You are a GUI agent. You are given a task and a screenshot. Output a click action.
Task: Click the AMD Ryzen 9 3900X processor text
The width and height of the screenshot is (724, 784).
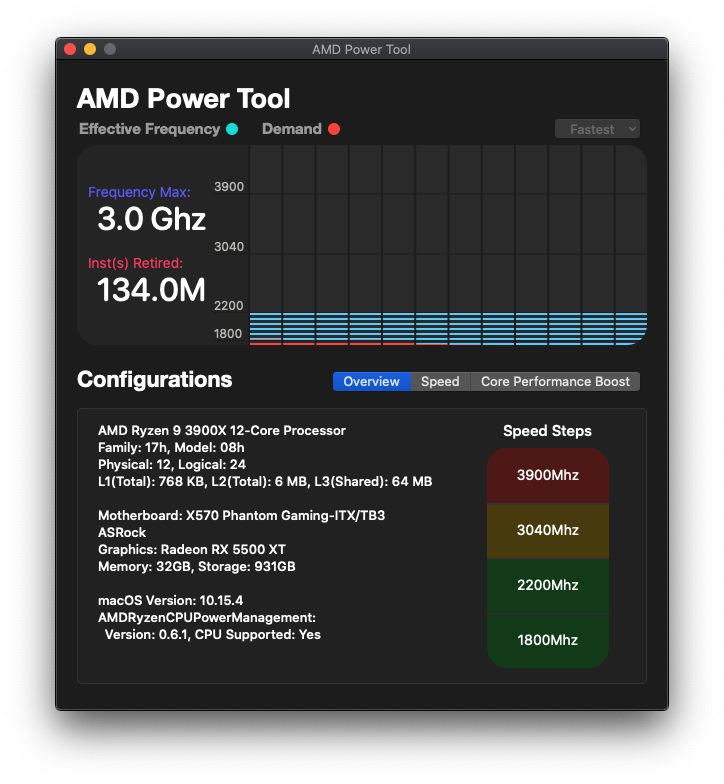point(221,431)
